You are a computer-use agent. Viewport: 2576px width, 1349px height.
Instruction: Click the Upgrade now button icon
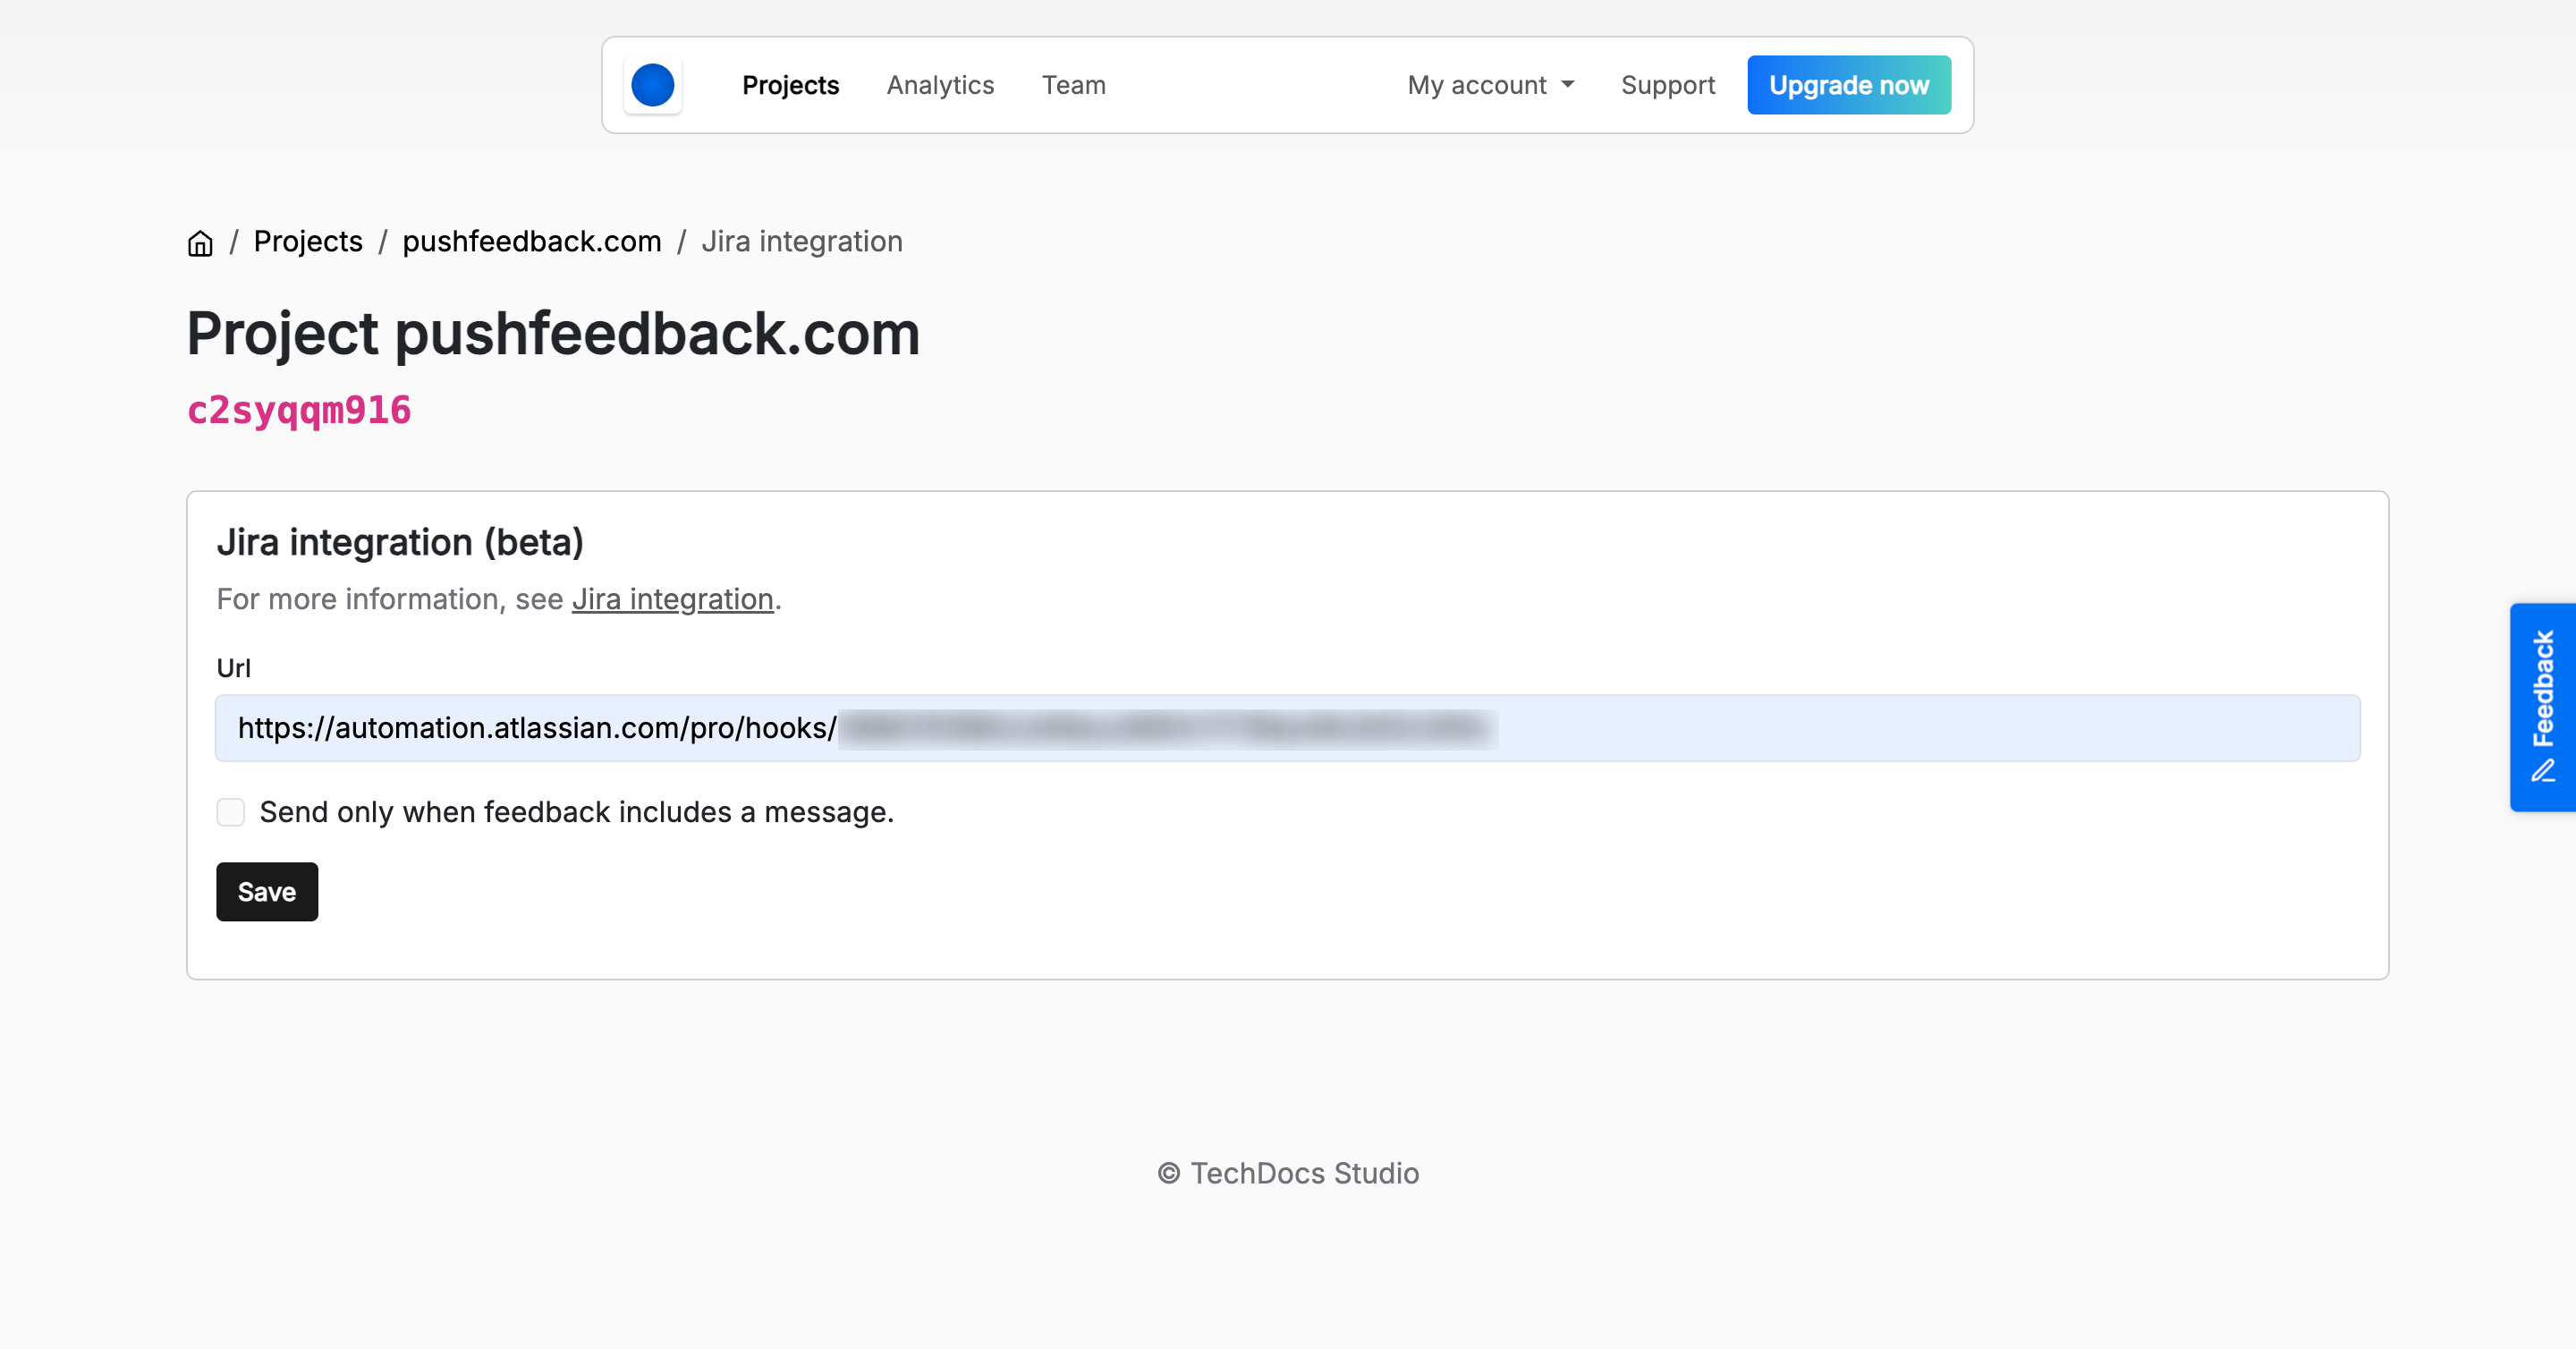pos(1851,83)
